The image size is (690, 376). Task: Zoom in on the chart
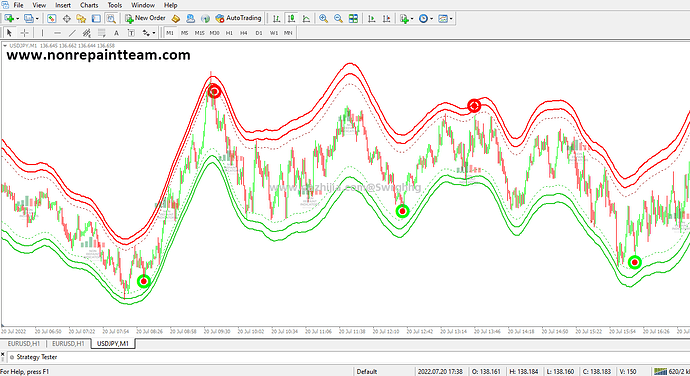(x=323, y=18)
